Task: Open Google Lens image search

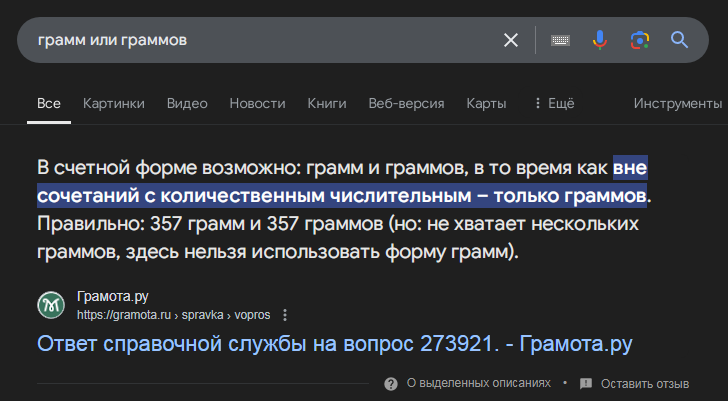Action: click(x=640, y=40)
